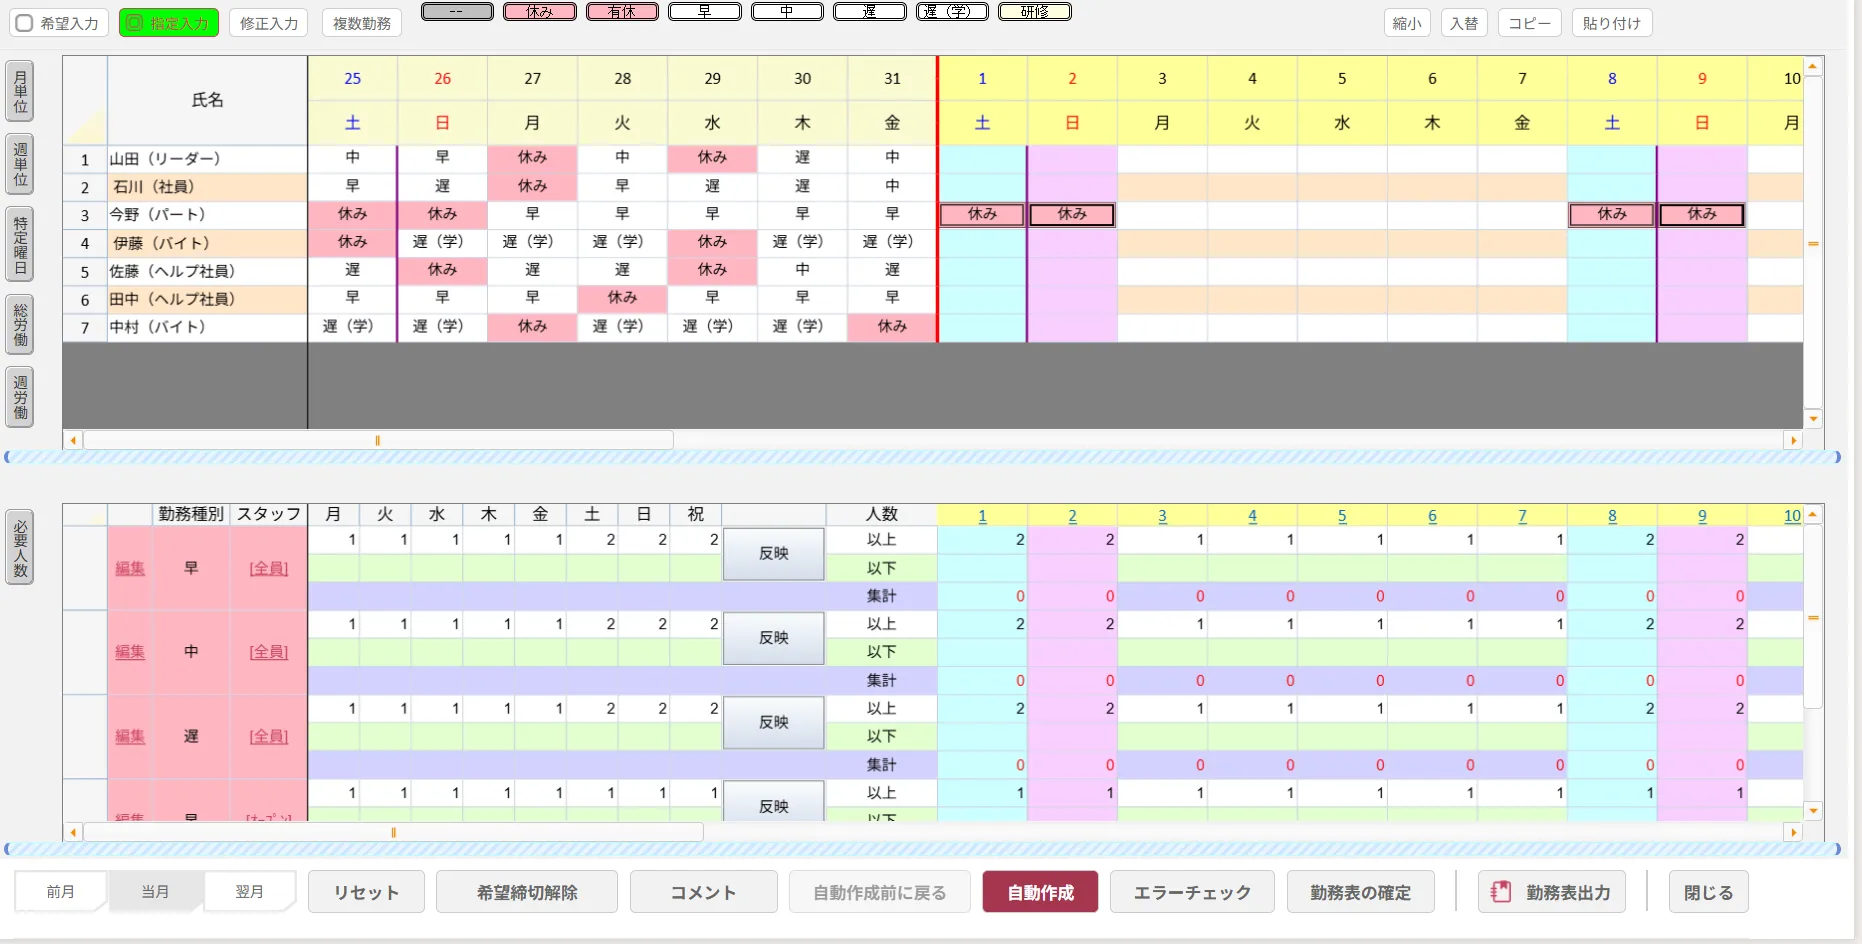Open the 週労働 side tab
This screenshot has height=944, width=1862.
[20, 398]
